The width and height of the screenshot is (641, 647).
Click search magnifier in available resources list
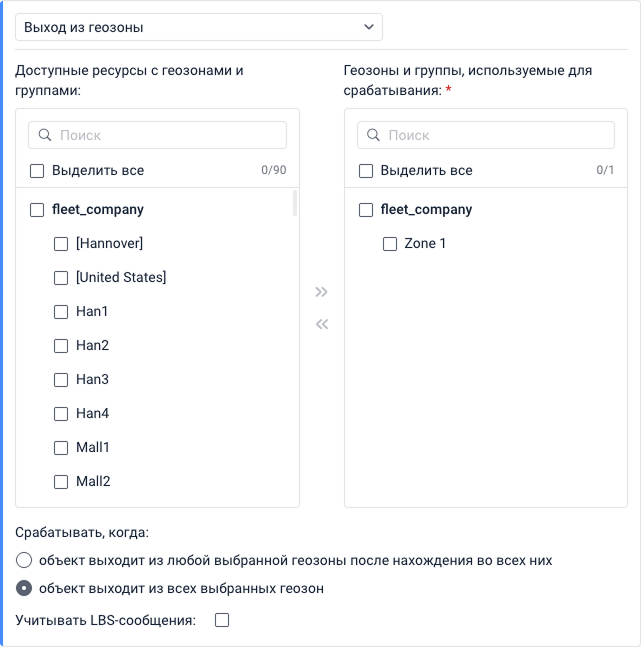pyautogui.click(x=44, y=135)
